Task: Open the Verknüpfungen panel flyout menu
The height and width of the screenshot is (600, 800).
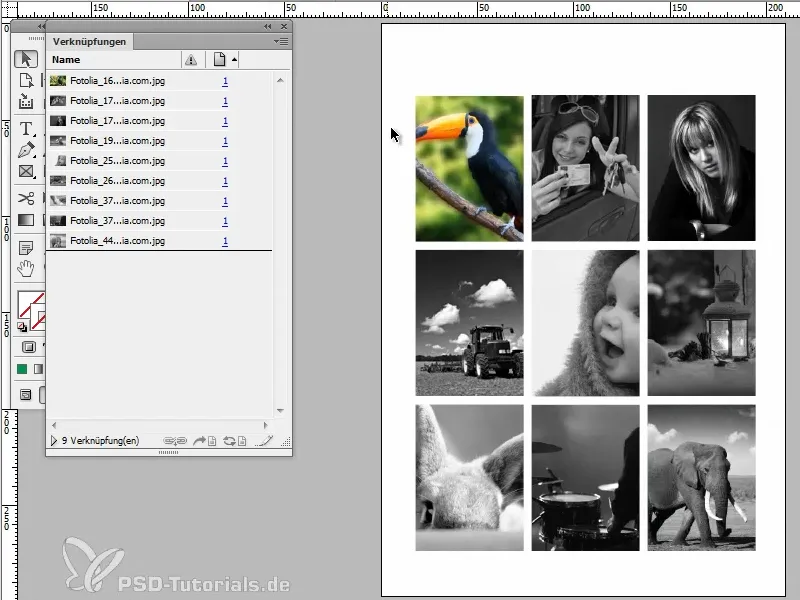Action: click(x=281, y=41)
